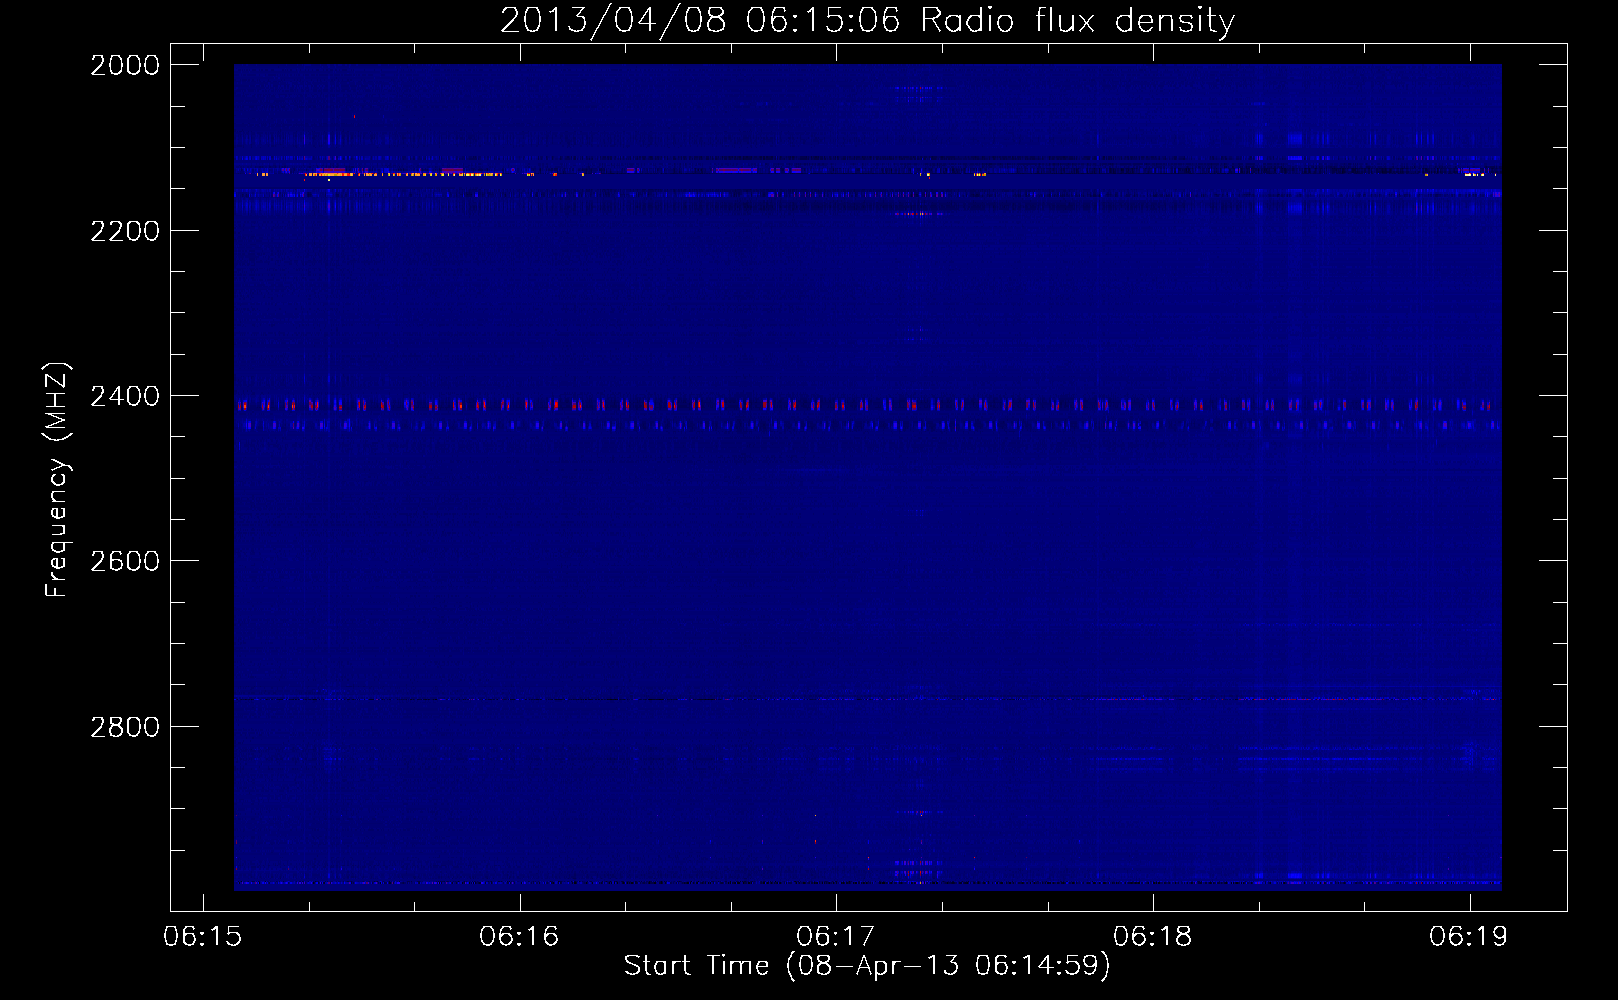Viewport: 1618px width, 1000px height.
Task: Click the 06:17 time axis label
Action: (836, 936)
